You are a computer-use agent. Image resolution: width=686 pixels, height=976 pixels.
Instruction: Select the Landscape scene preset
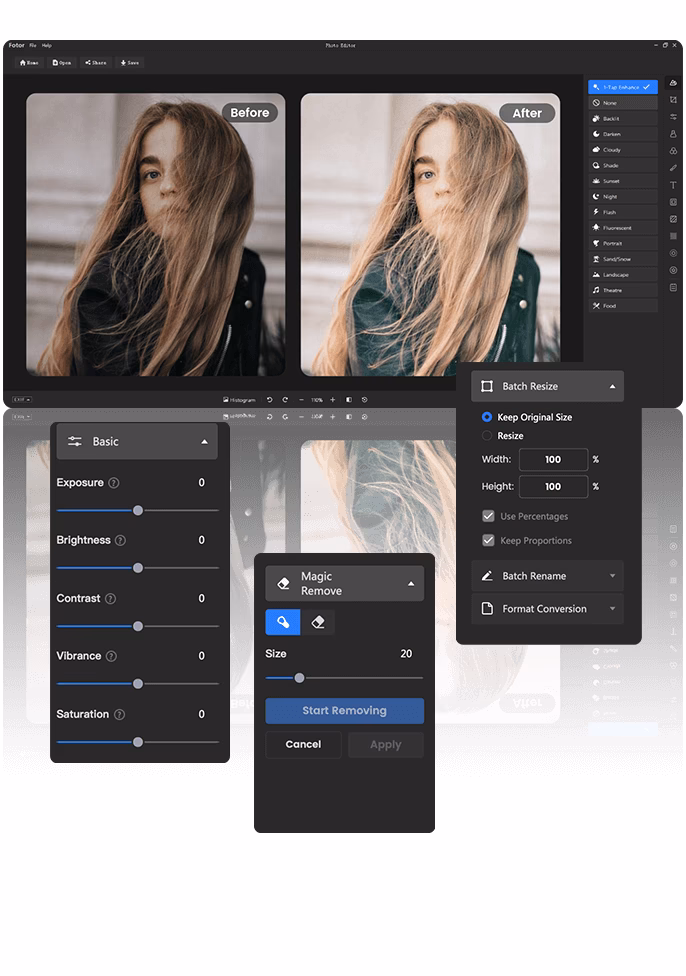623,274
